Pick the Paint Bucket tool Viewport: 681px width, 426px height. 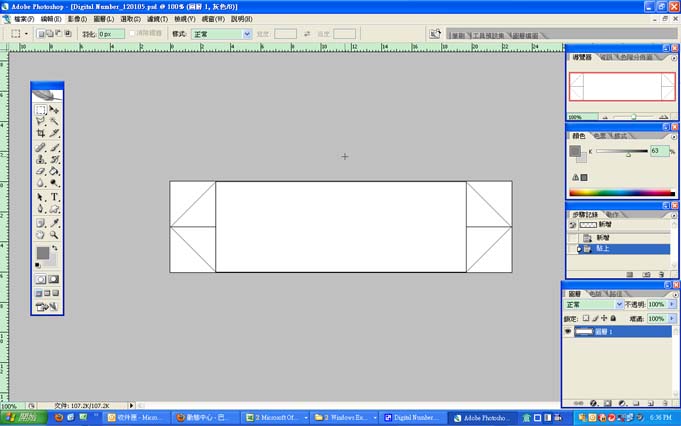54,171
